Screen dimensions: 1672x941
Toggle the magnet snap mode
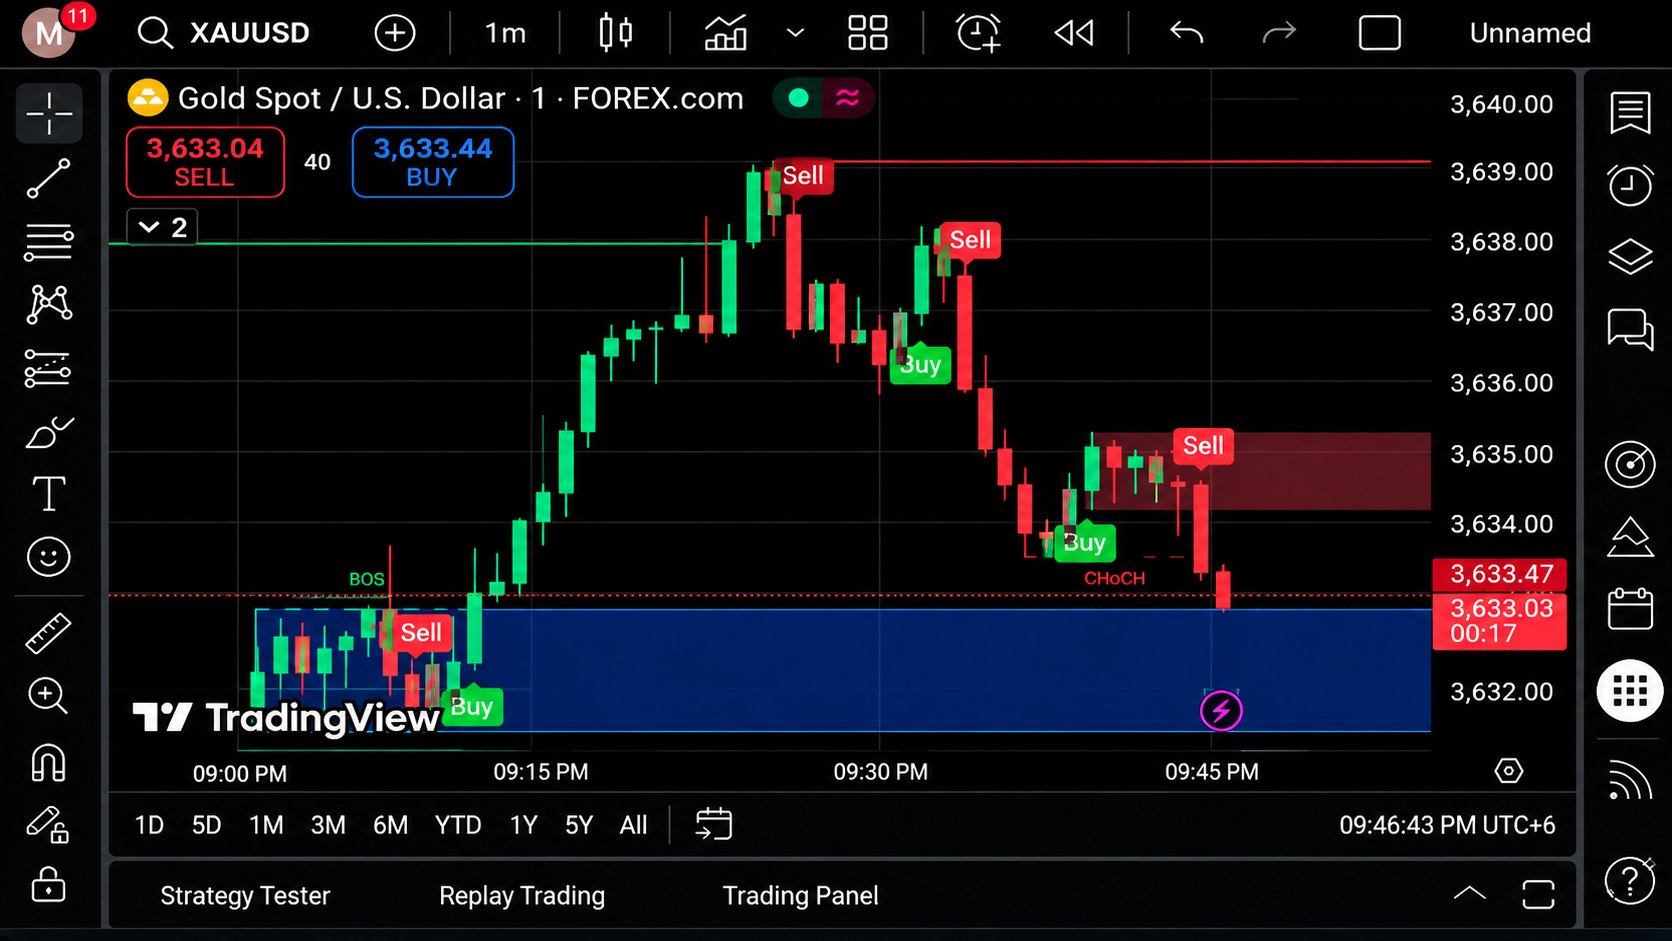(x=48, y=763)
